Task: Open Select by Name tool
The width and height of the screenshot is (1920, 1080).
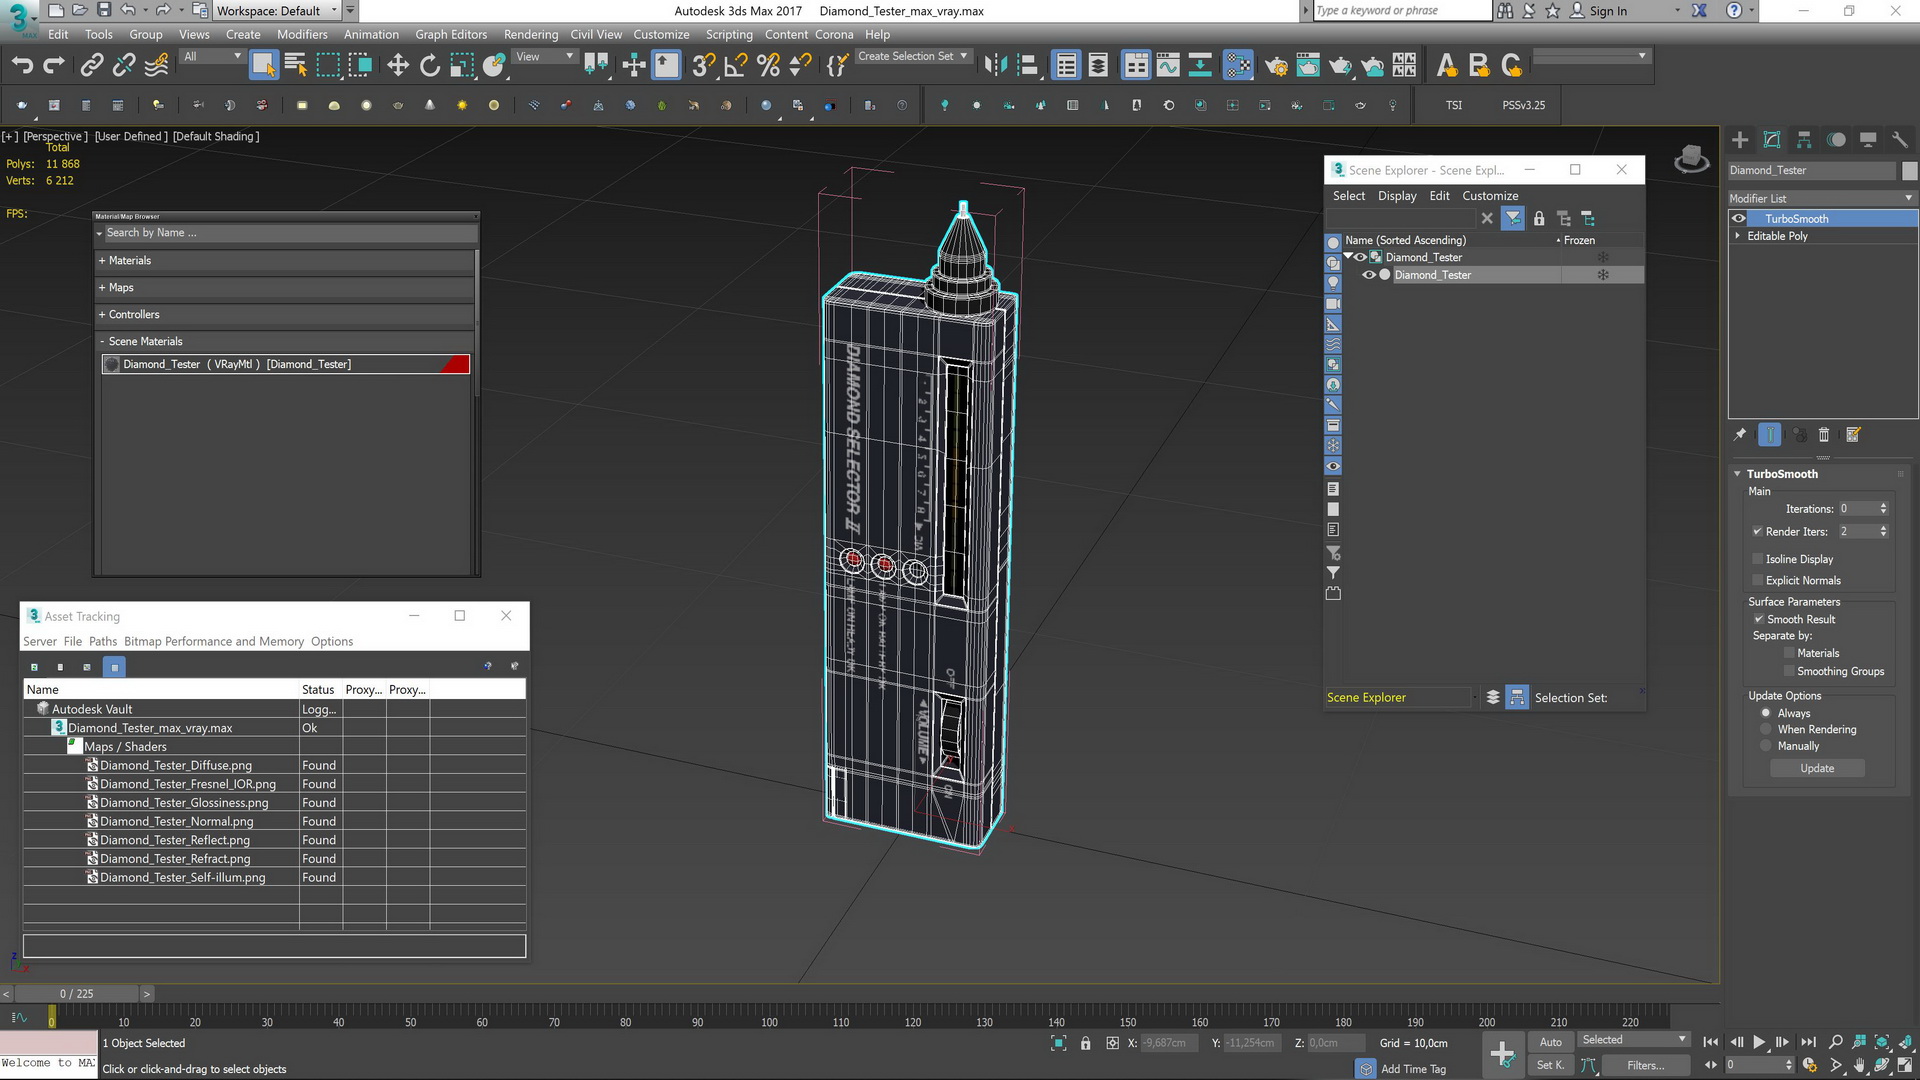Action: click(295, 66)
